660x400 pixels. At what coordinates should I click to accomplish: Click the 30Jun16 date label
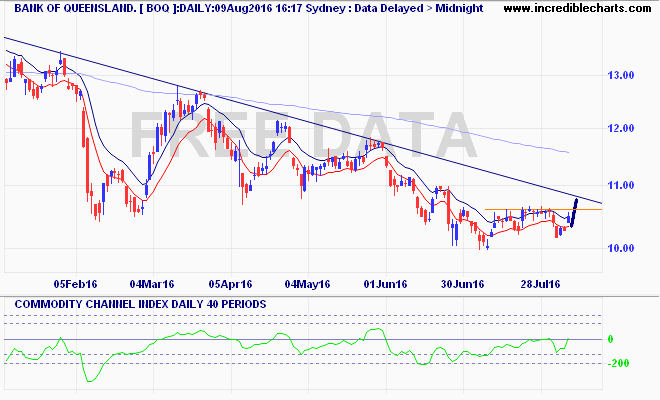pyautogui.click(x=463, y=285)
